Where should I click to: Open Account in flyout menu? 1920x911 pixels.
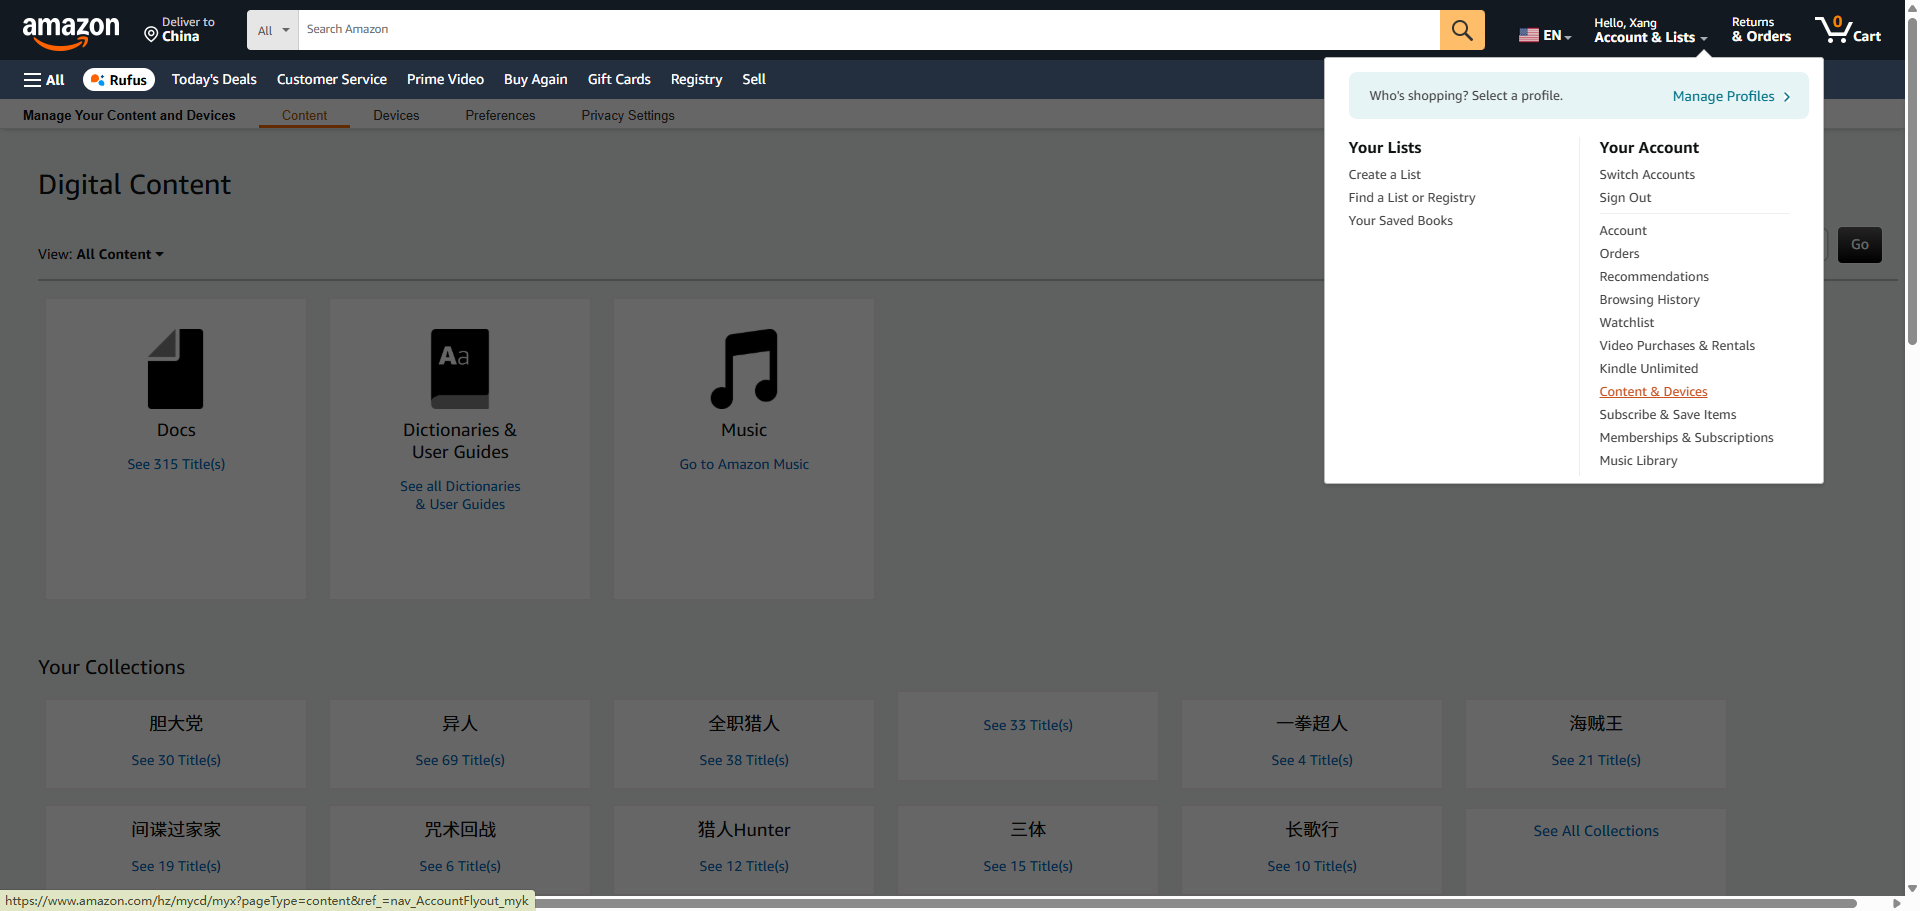pos(1623,231)
